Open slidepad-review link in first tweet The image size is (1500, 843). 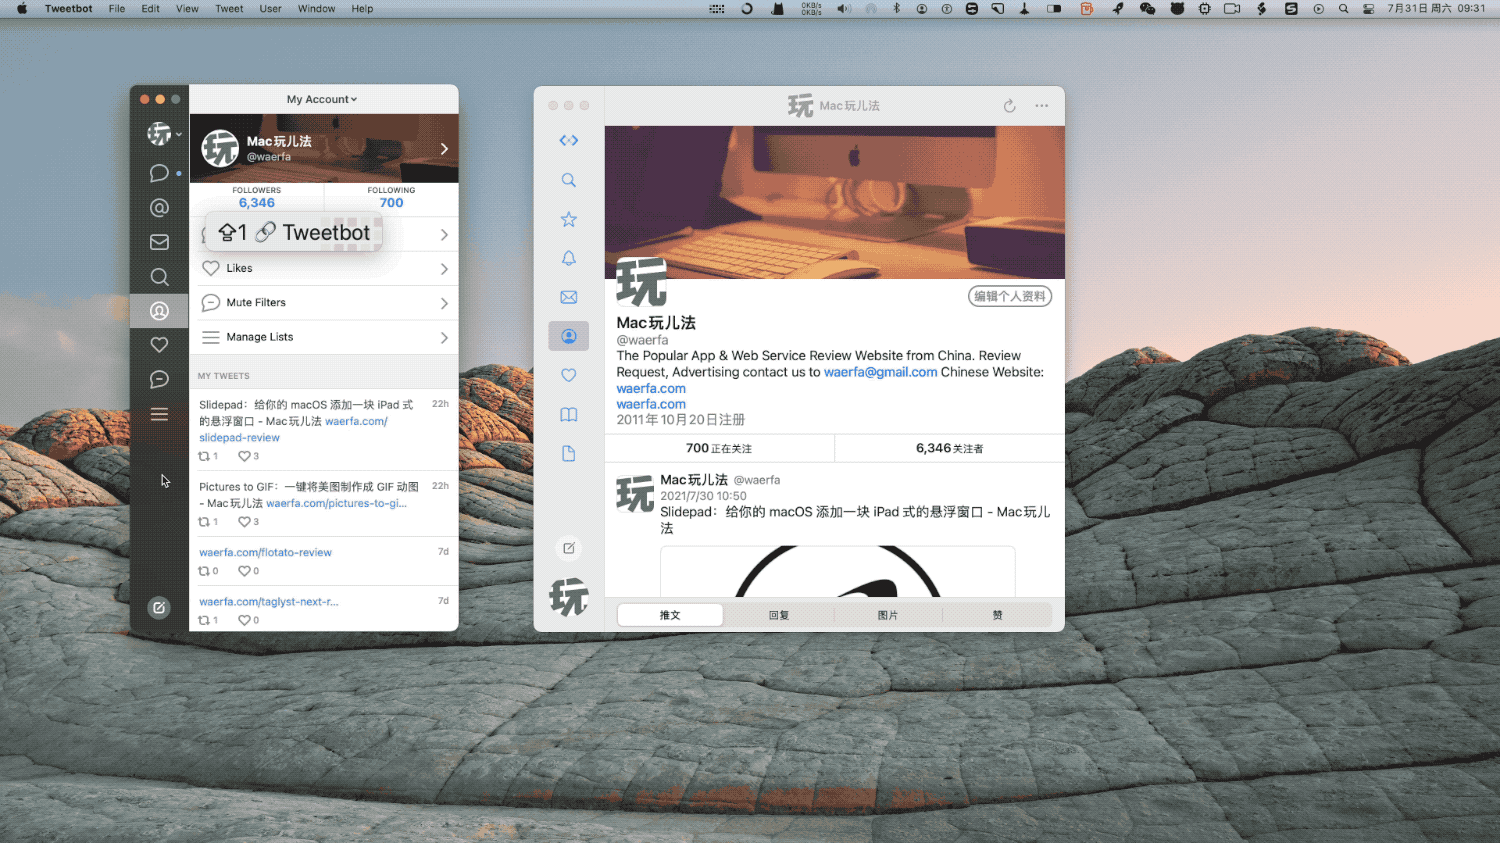pos(239,438)
